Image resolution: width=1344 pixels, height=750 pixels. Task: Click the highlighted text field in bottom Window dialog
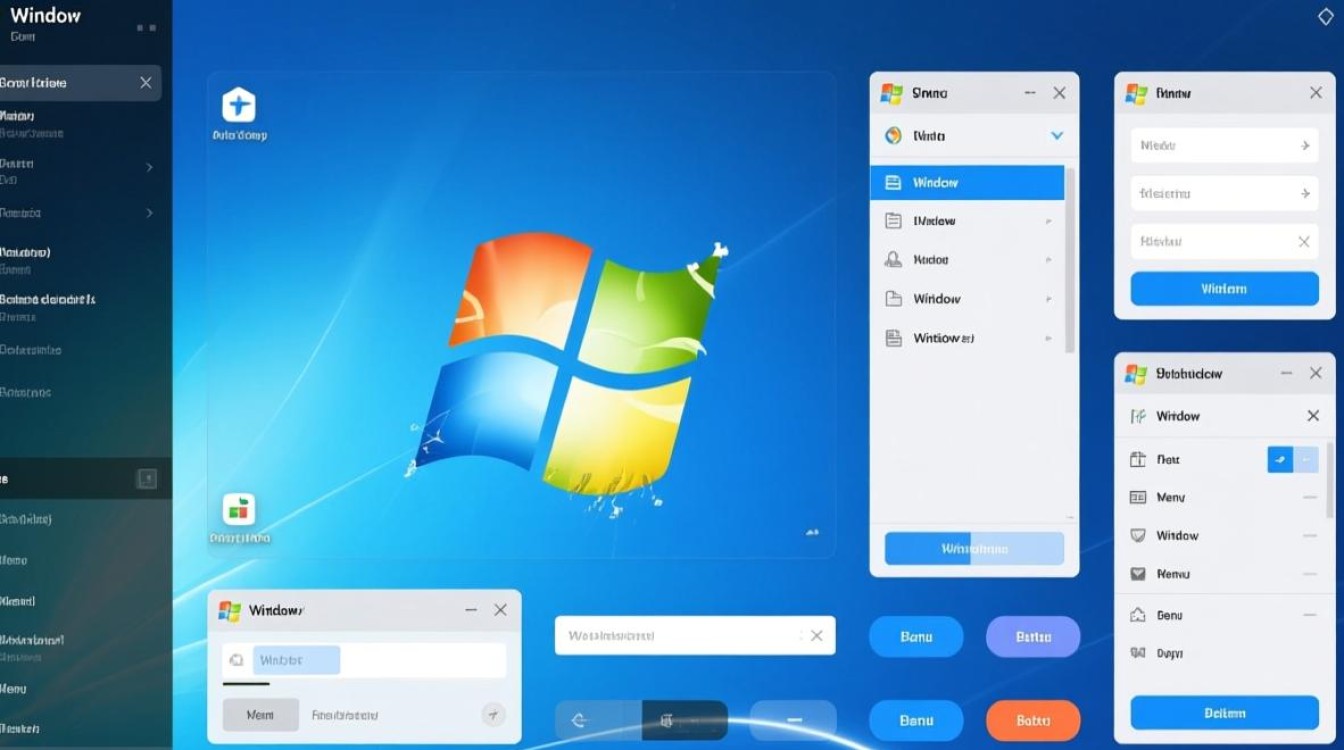(296, 660)
